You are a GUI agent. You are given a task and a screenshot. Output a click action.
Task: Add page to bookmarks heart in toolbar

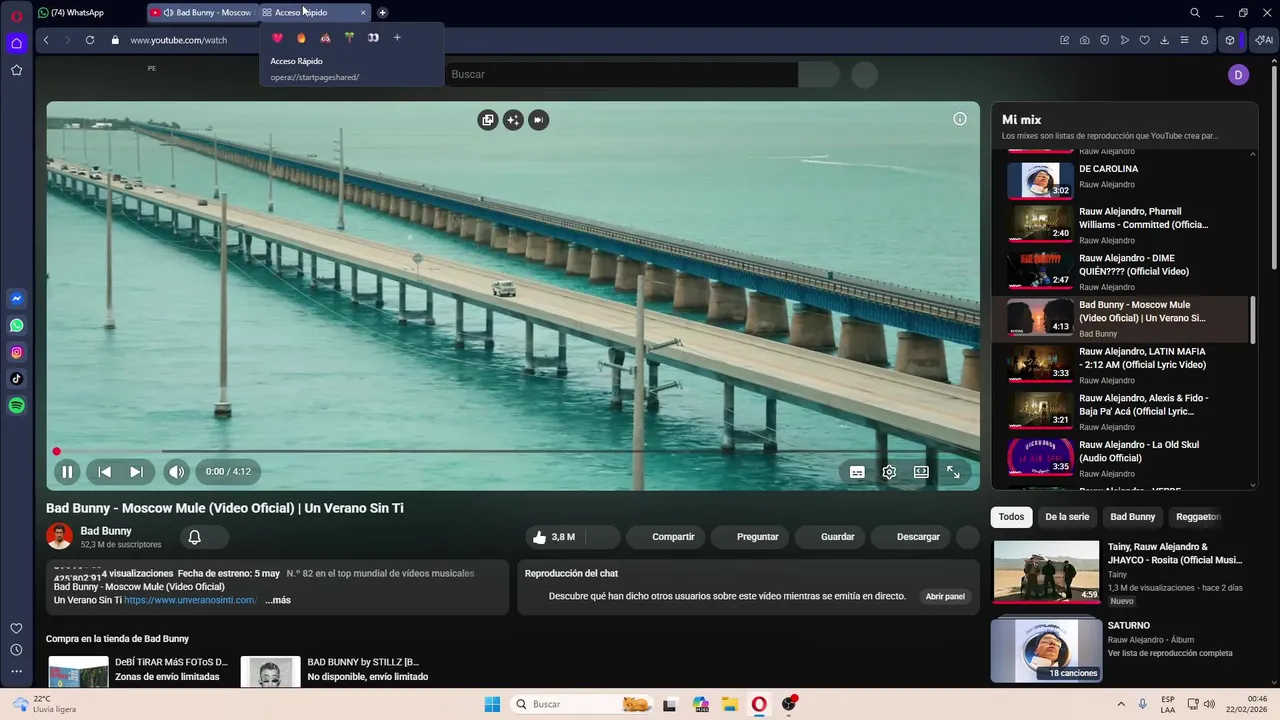(1145, 40)
